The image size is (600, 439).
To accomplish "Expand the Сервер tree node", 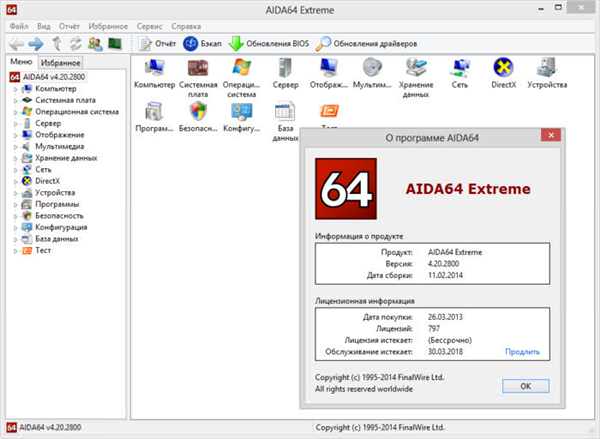I will 16,124.
